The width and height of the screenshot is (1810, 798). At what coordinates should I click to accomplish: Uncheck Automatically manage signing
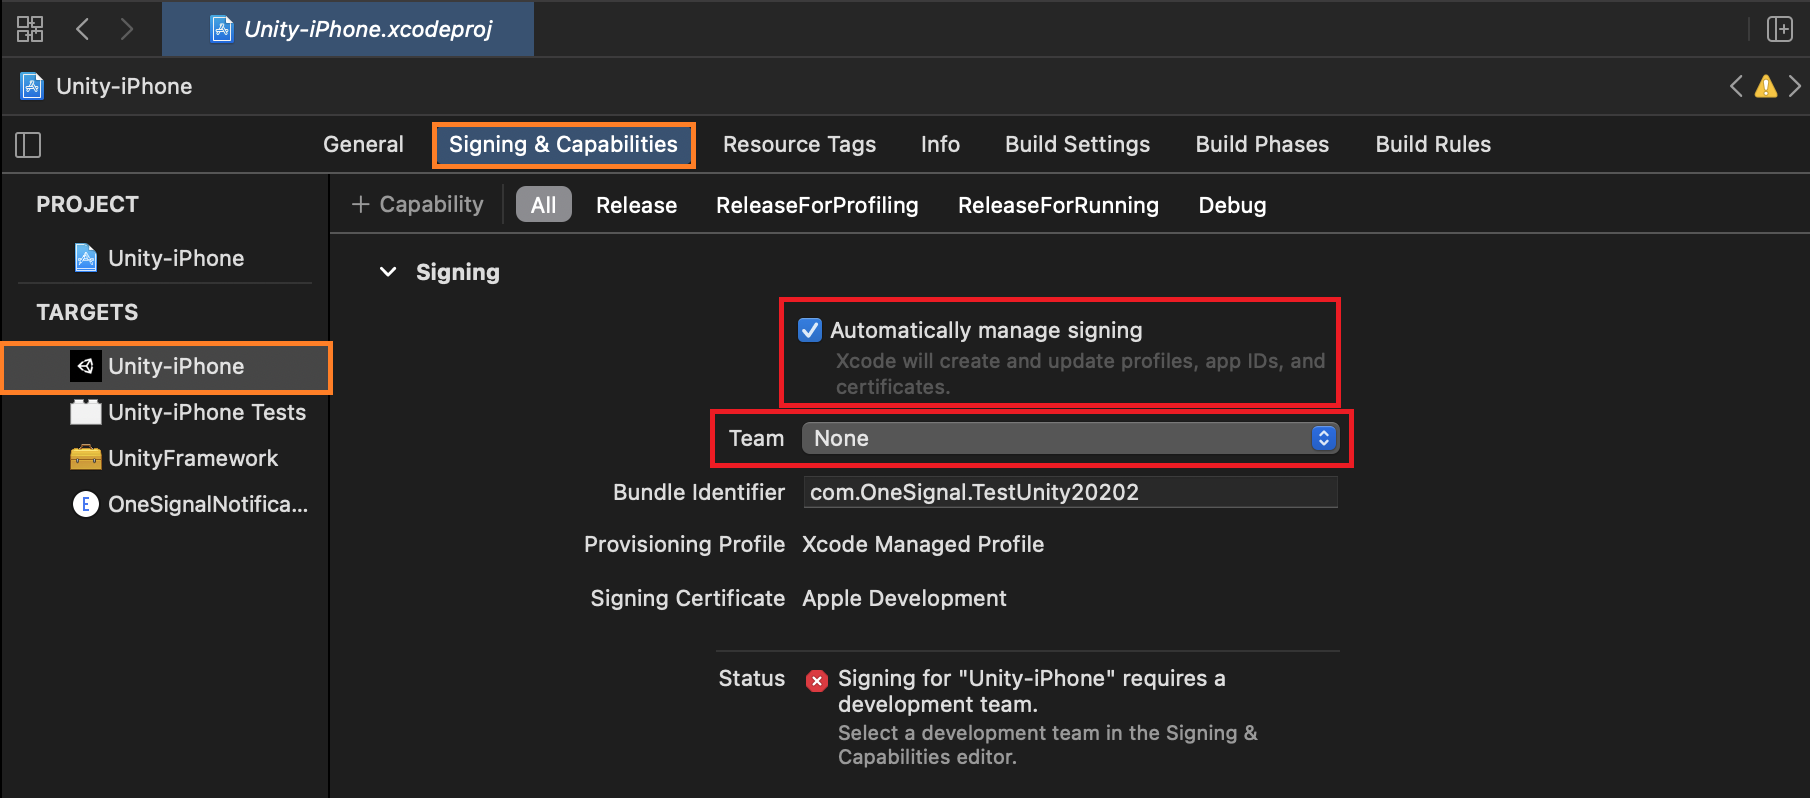coord(810,330)
